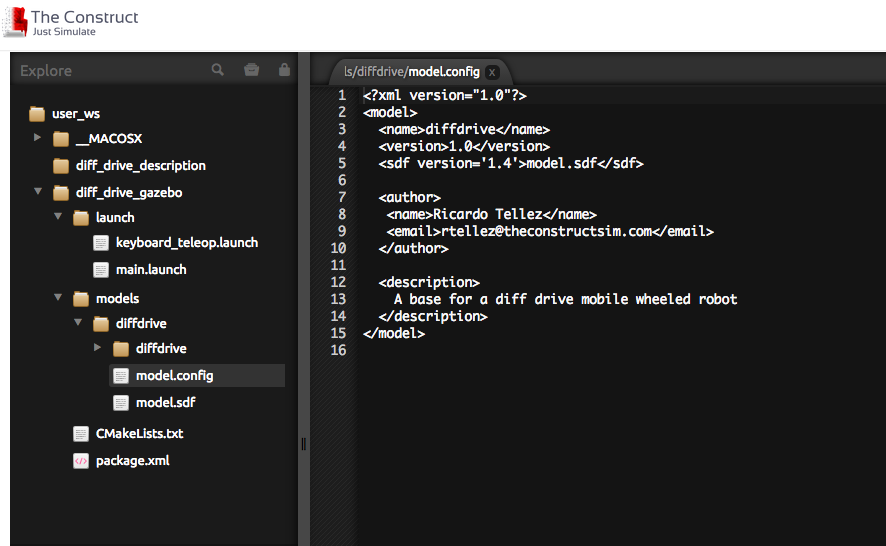Open keyboard_teleop.launch file
This screenshot has width=886, height=546.
pyautogui.click(x=186, y=243)
